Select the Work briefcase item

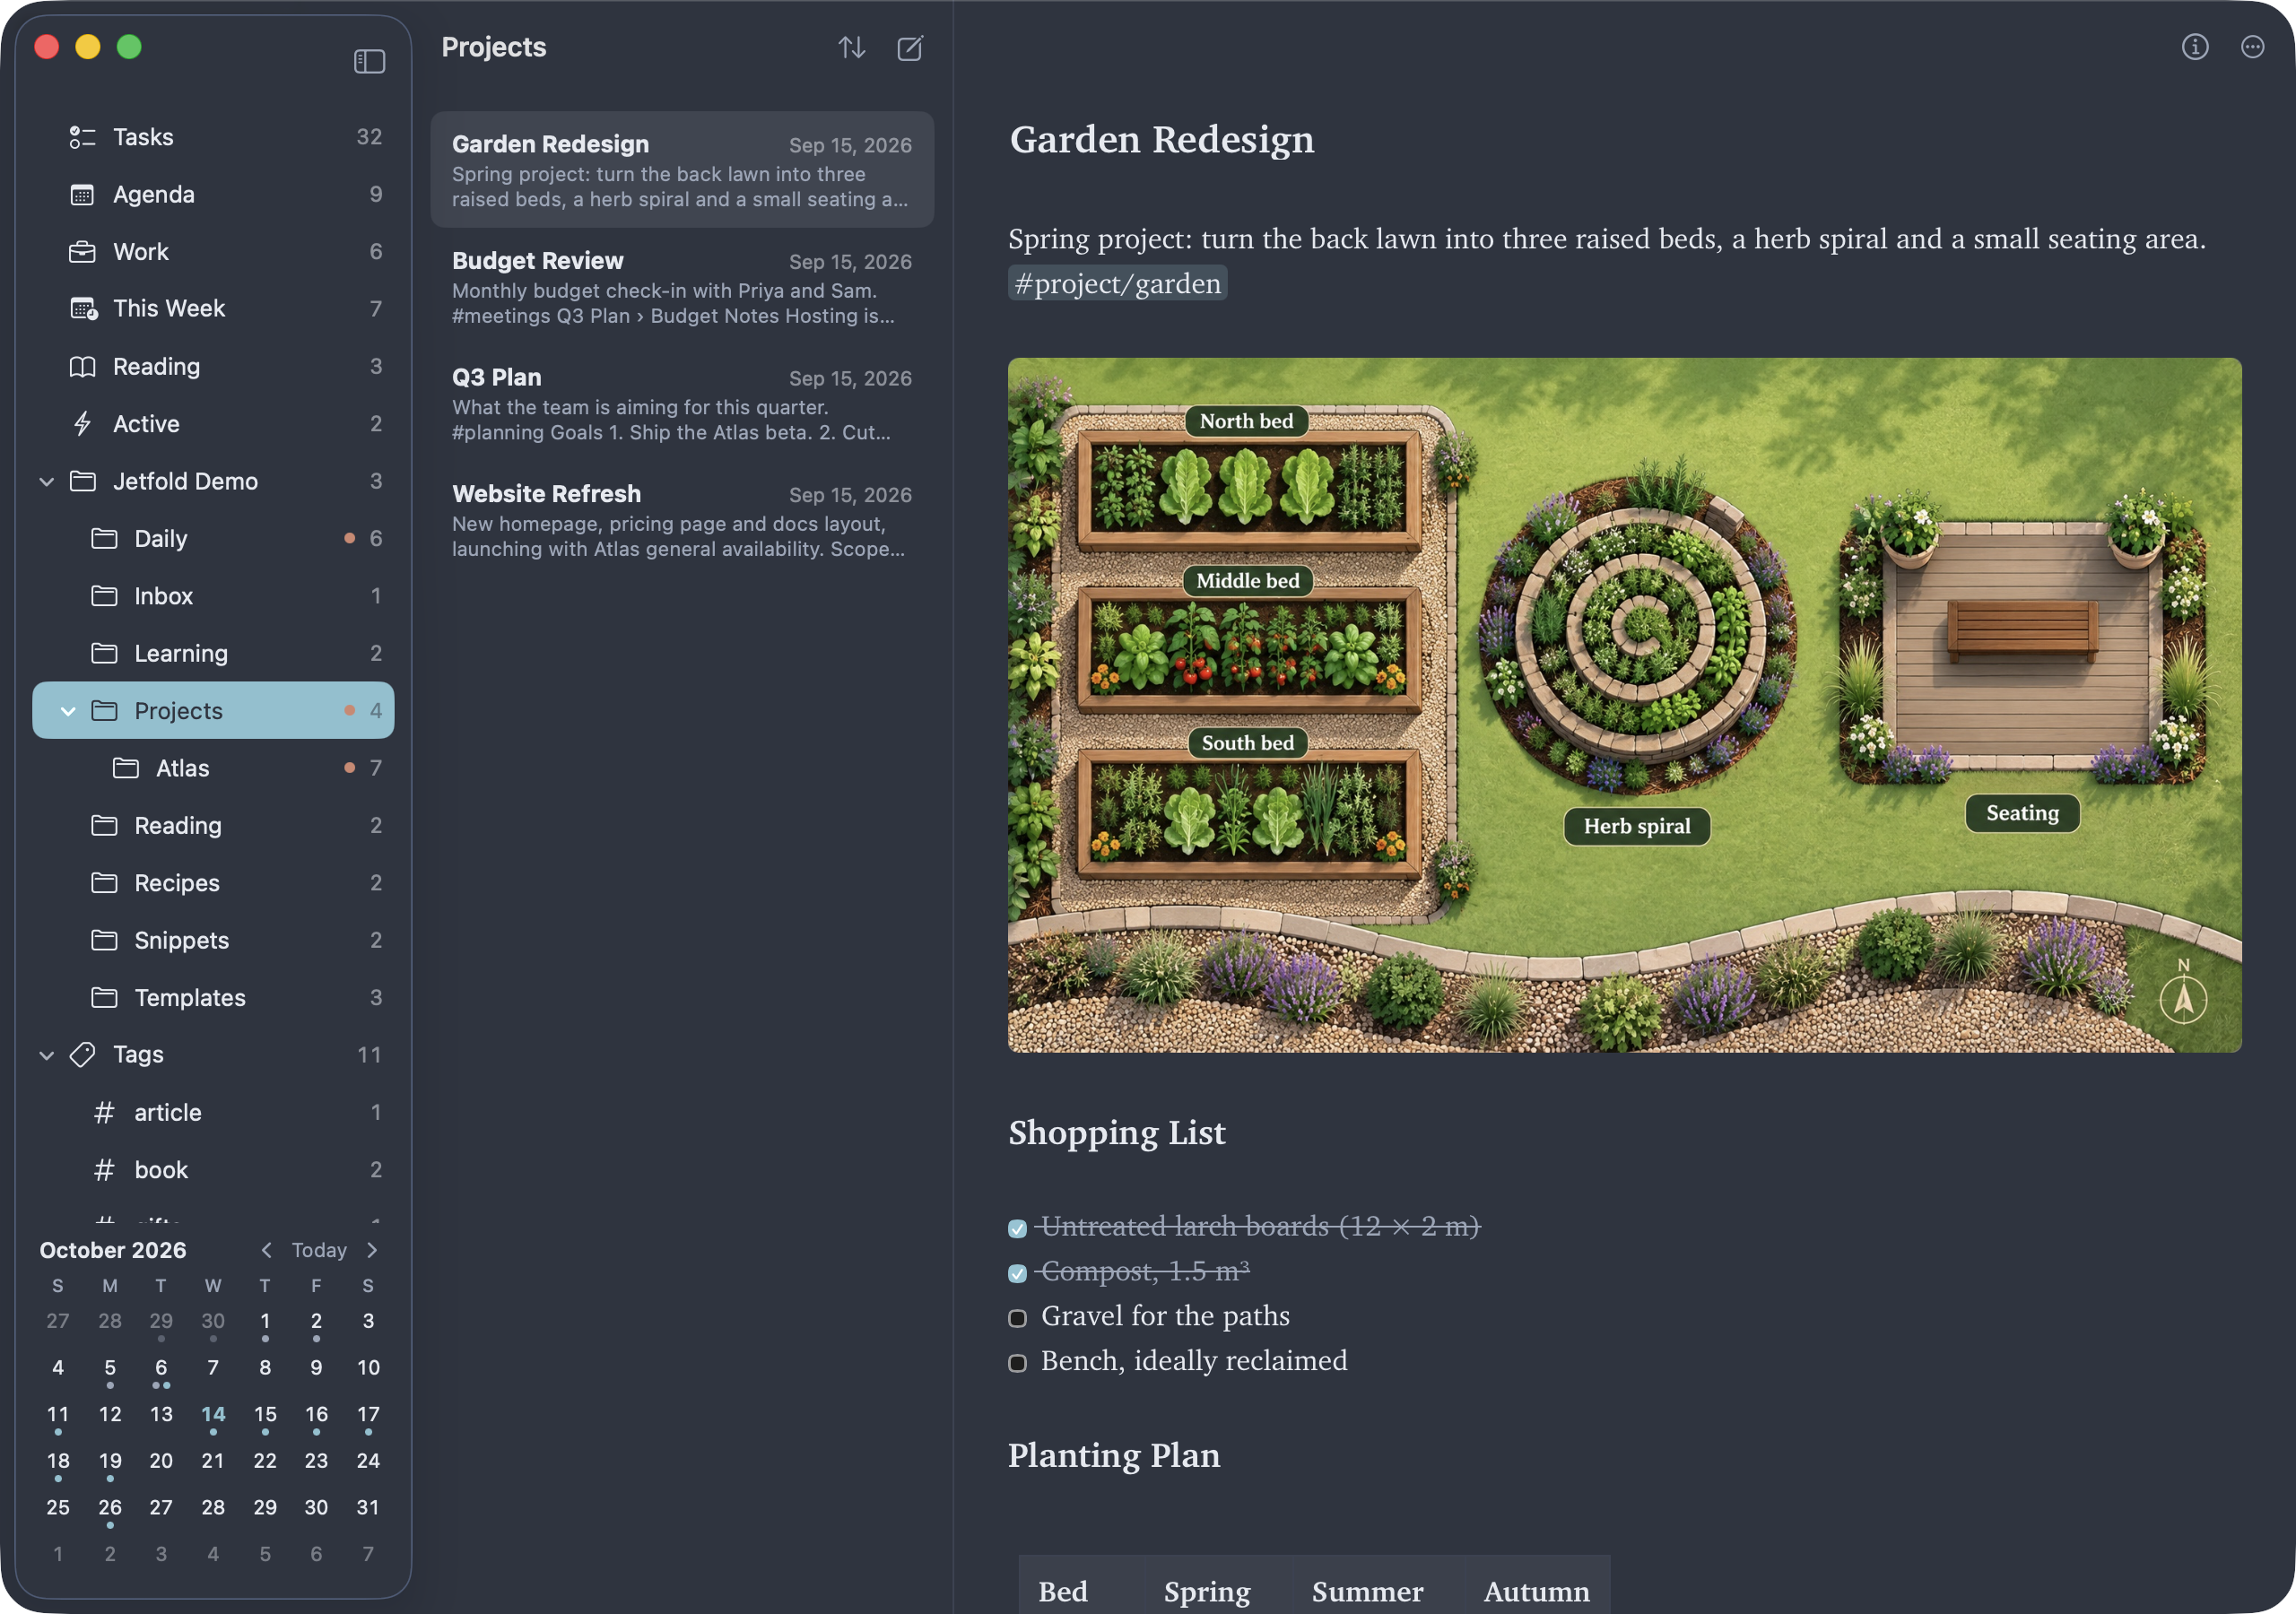tap(213, 251)
